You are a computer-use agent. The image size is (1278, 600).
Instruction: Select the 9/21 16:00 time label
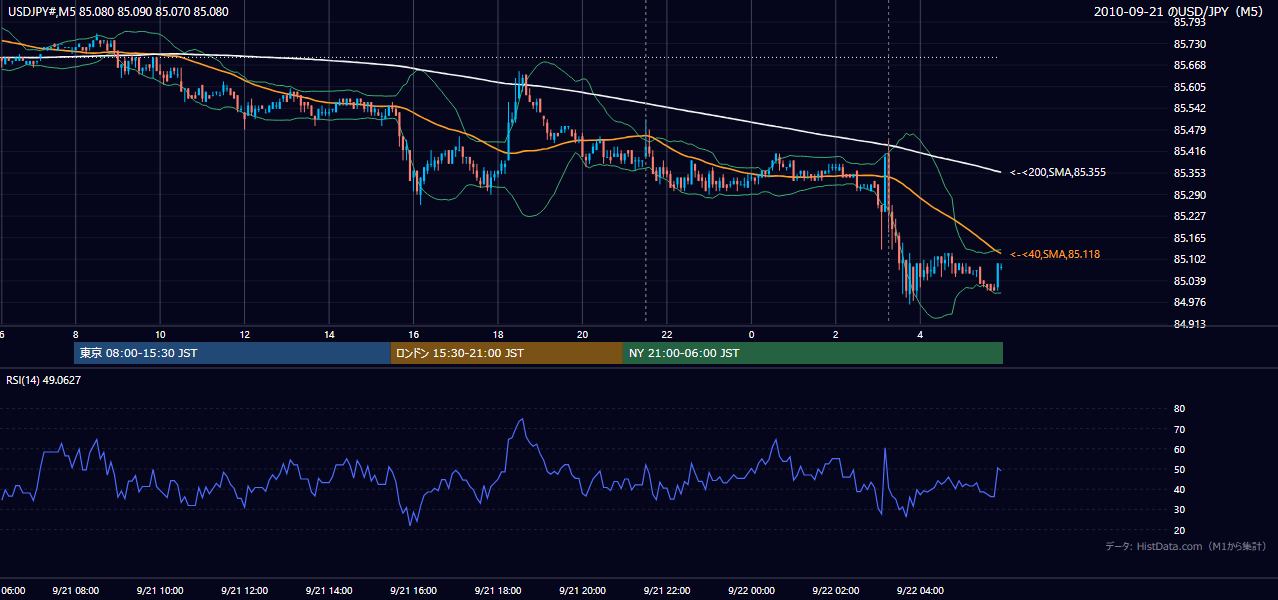tap(413, 591)
